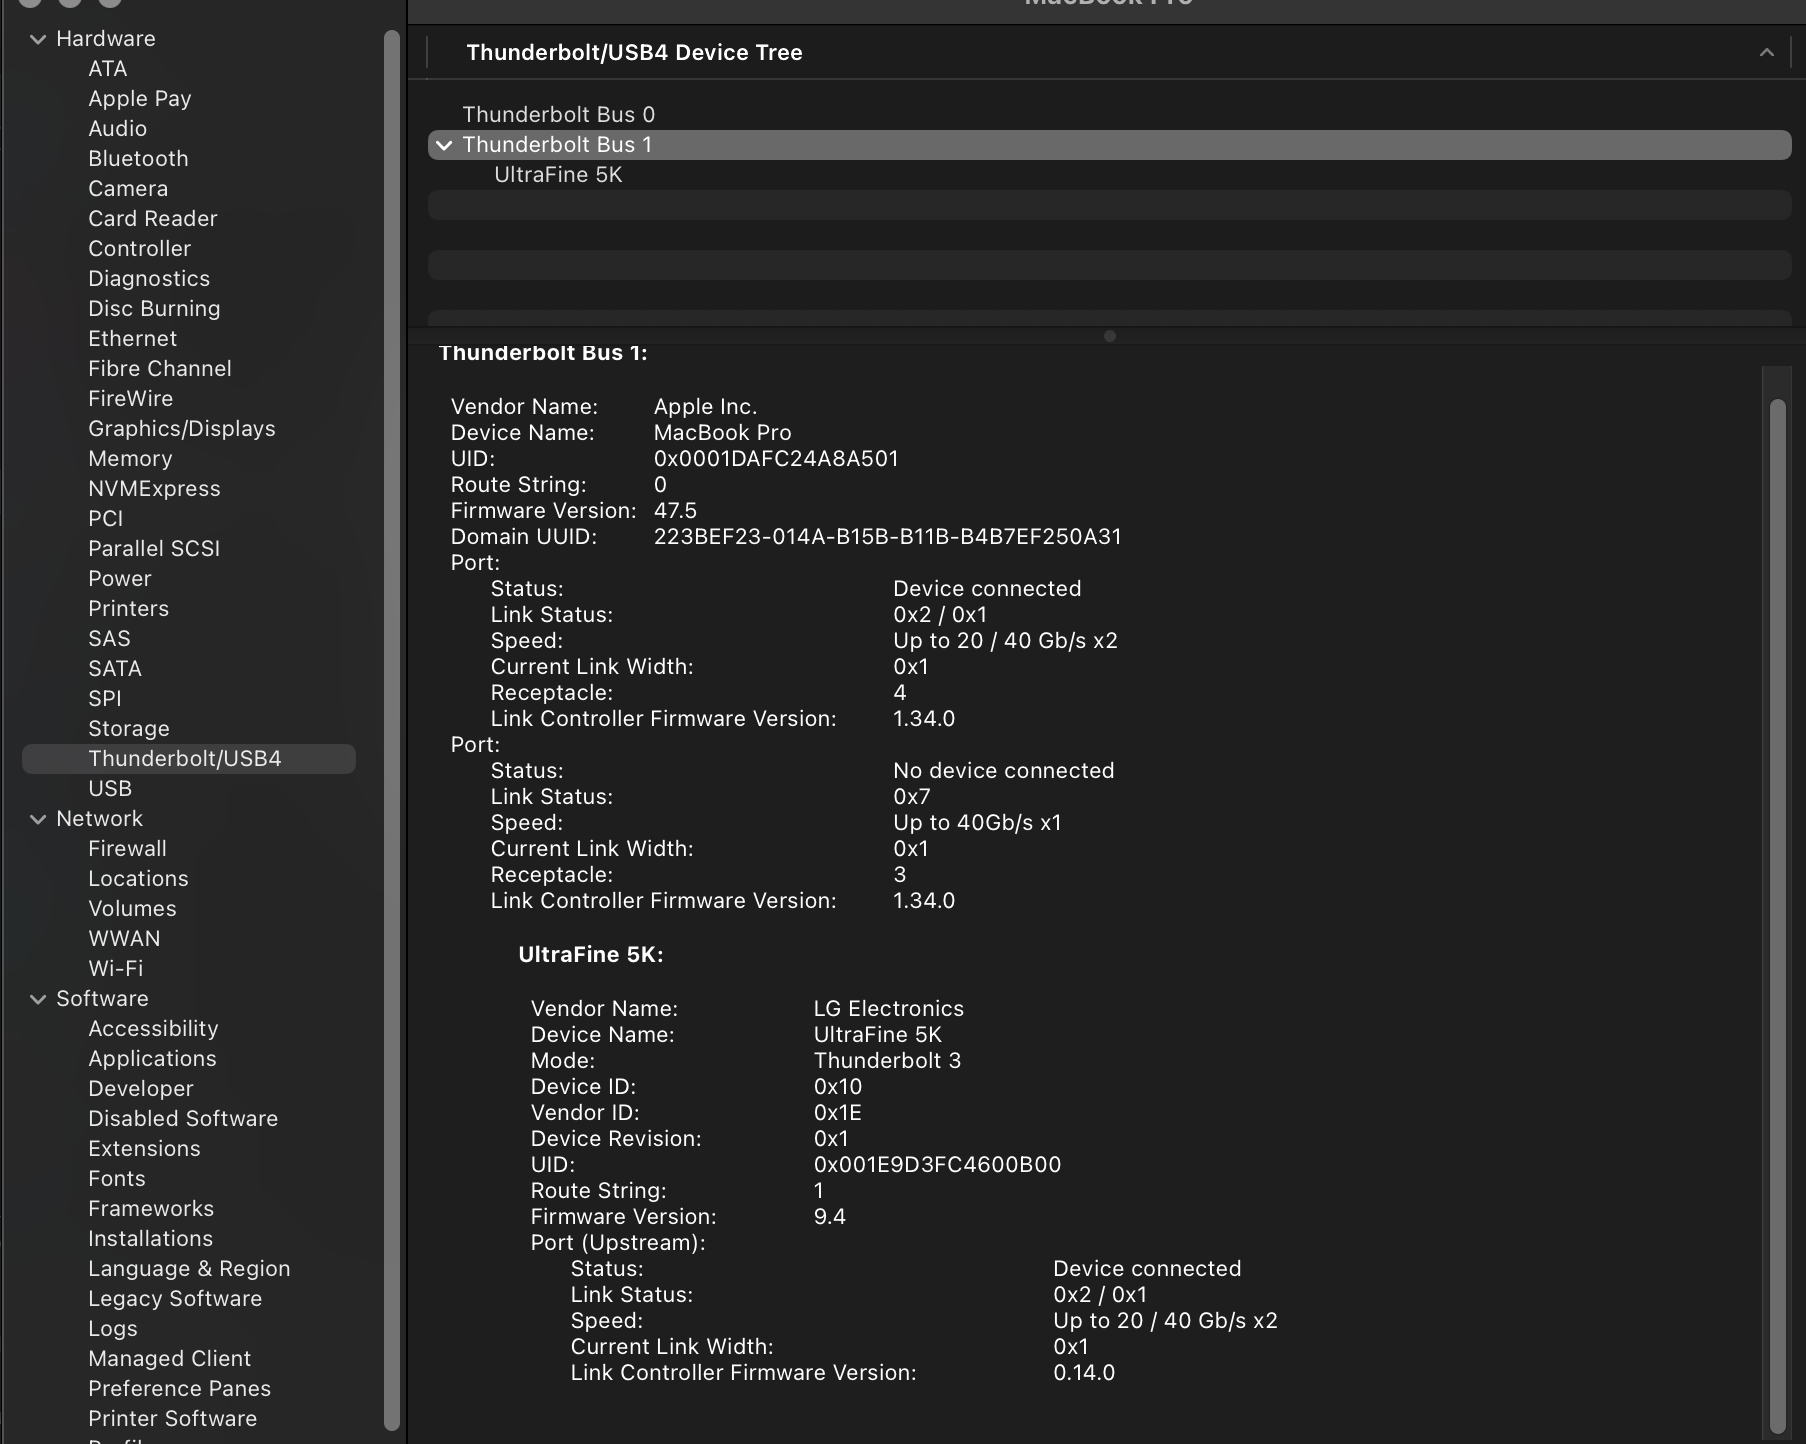Open ATA in sidebar
1806x1444 pixels.
(107, 69)
